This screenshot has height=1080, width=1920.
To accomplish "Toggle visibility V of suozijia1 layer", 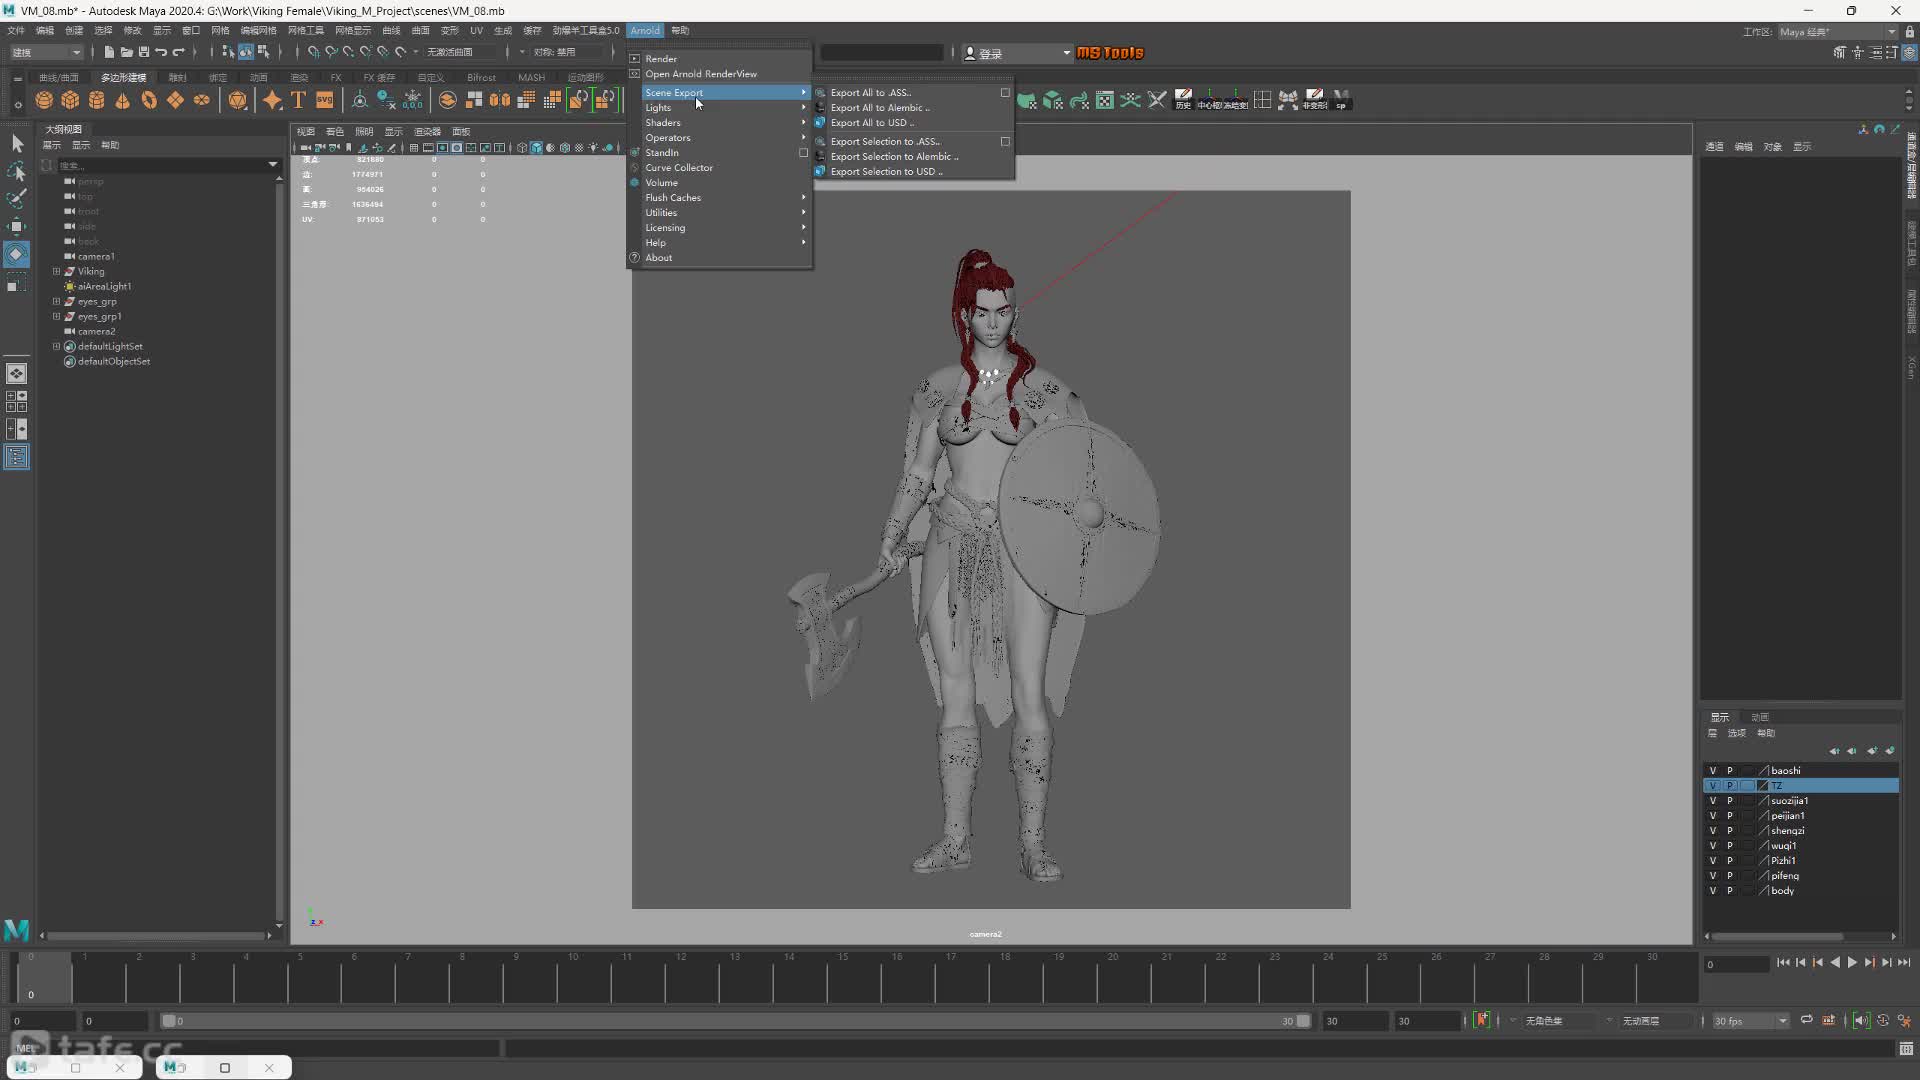I will (1712, 801).
